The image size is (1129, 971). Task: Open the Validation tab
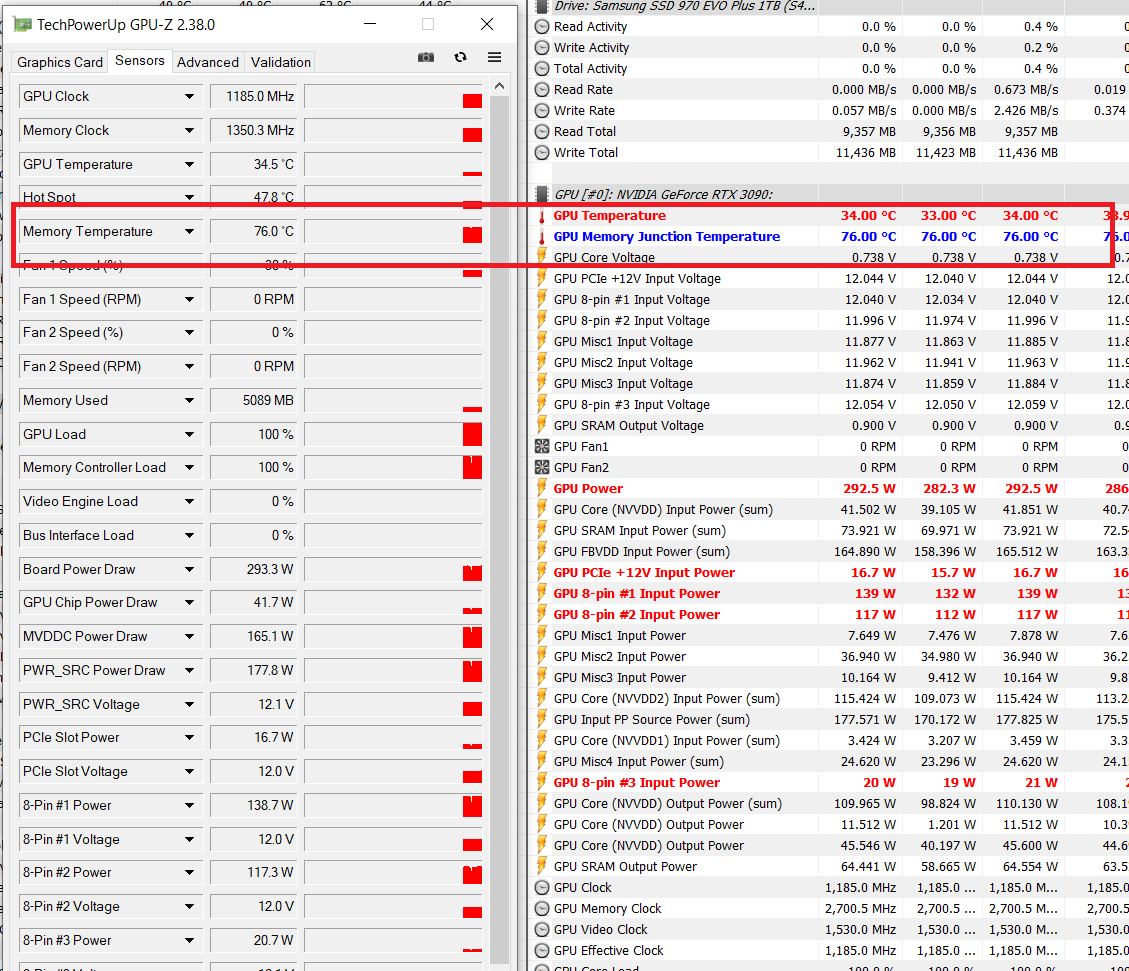click(281, 63)
